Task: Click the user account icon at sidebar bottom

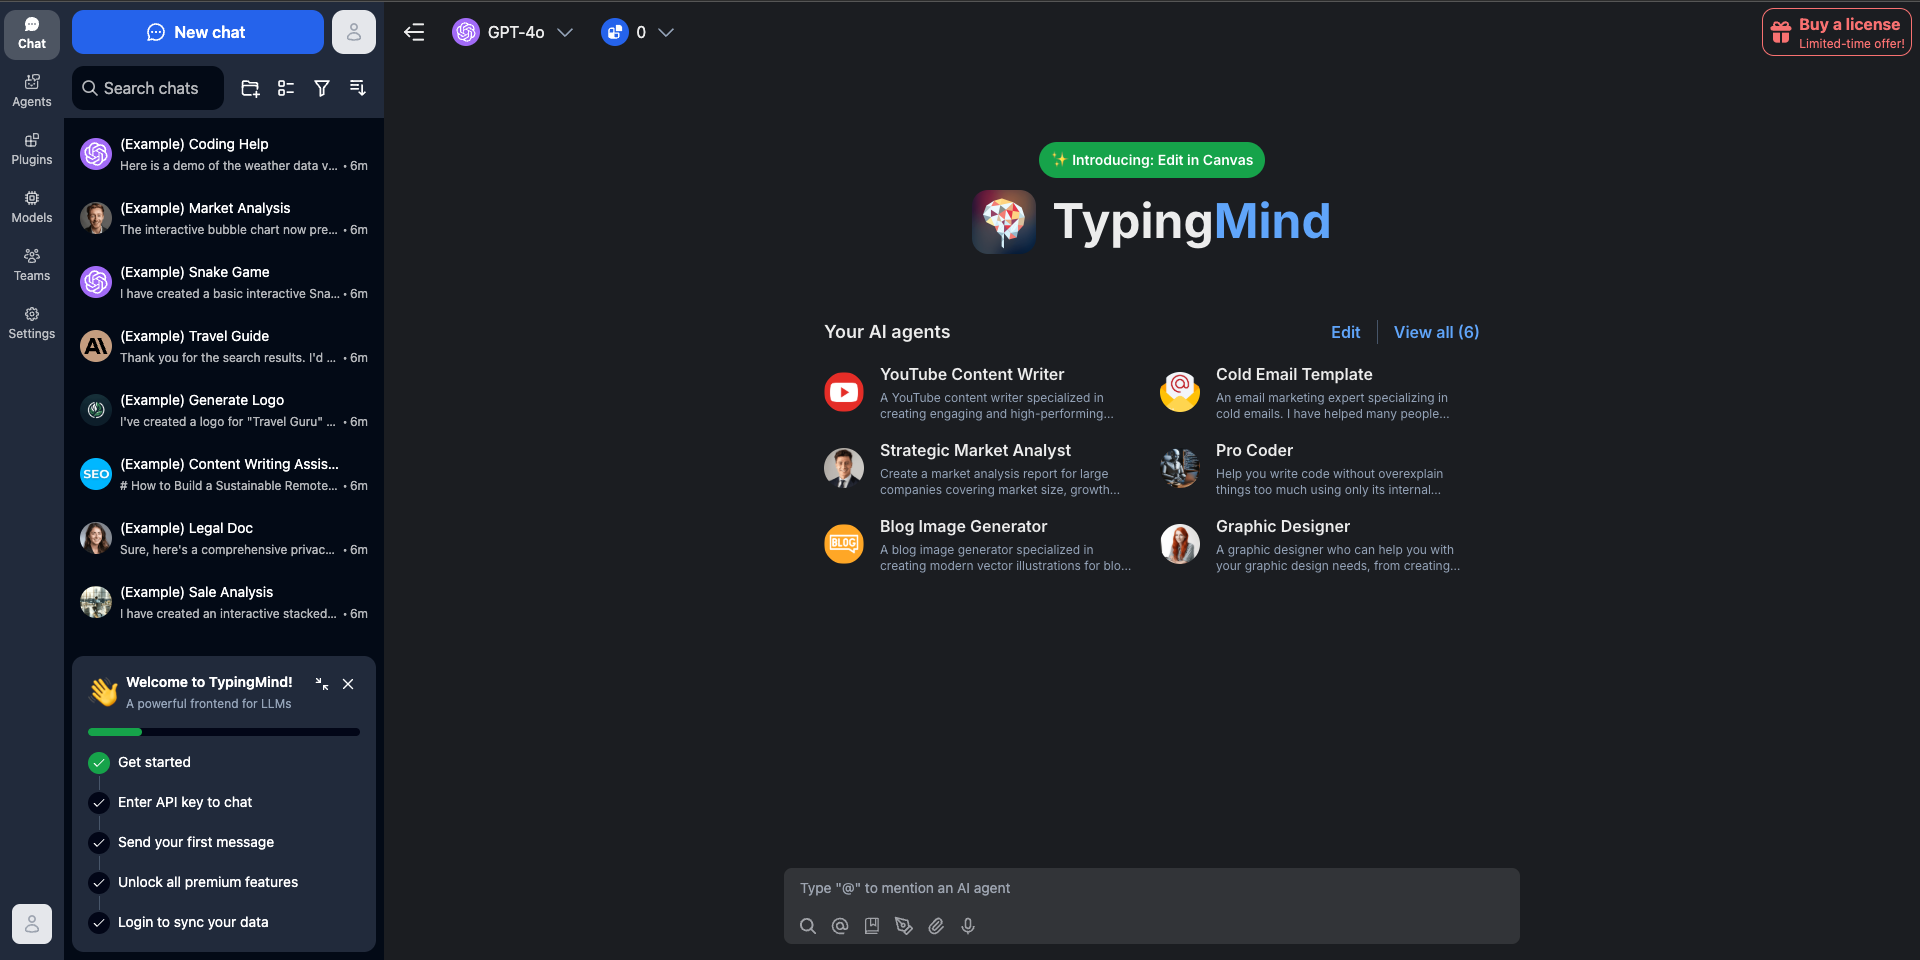Action: click(x=32, y=924)
